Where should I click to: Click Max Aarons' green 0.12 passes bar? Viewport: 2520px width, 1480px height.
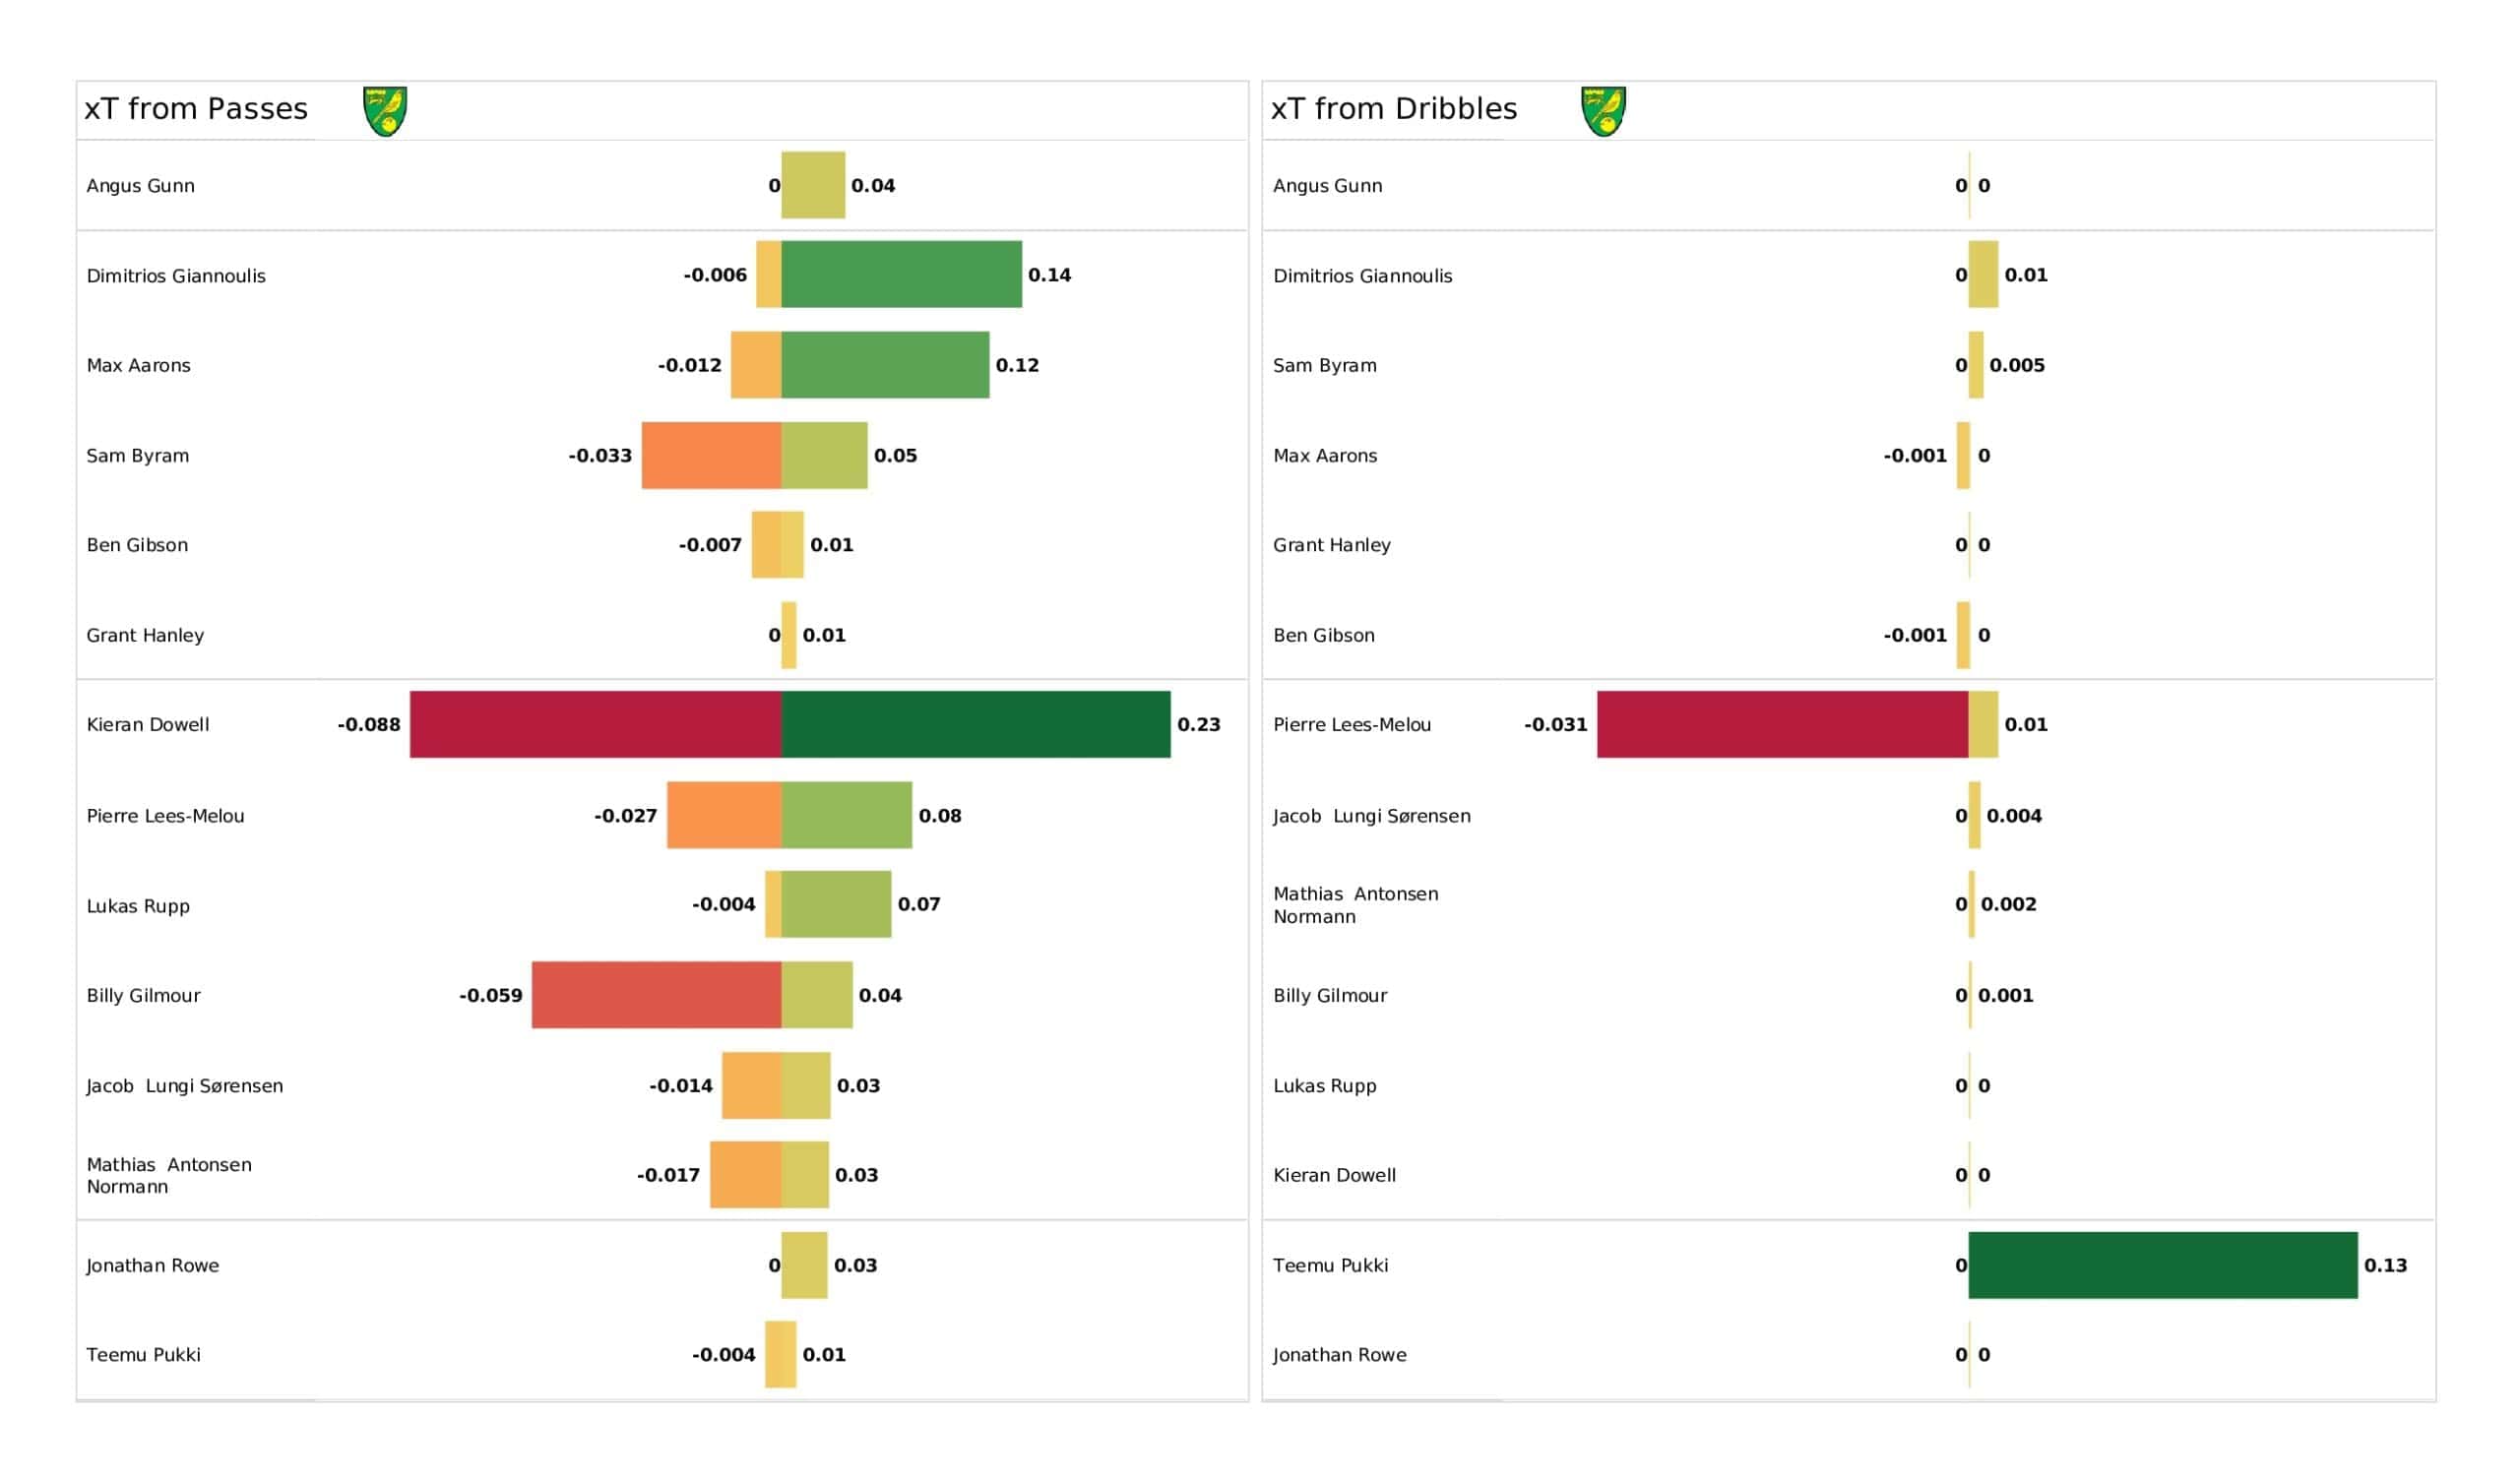point(885,365)
